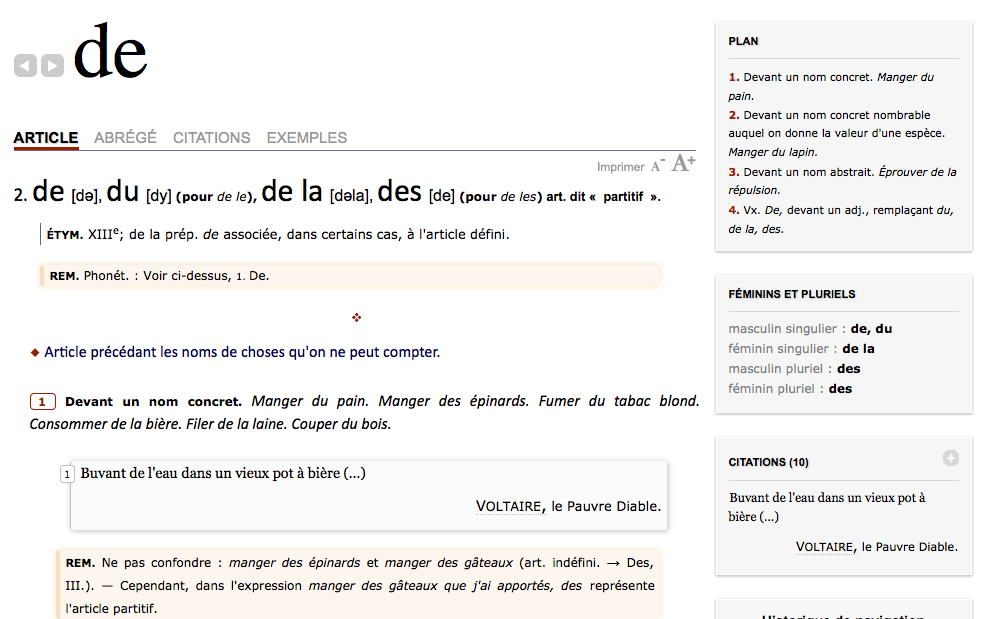The image size is (985, 619).
Task: Go to the previous dictionary entry arrow
Action: click(x=25, y=66)
